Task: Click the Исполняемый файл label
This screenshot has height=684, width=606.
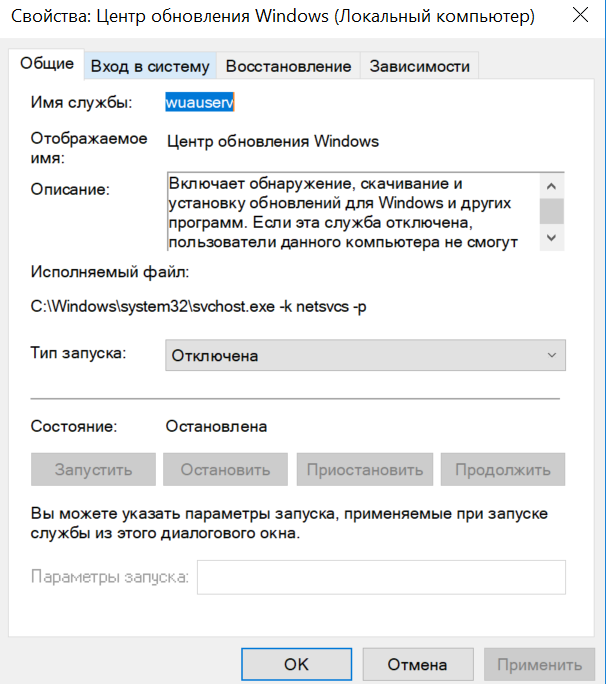Action: [110, 272]
